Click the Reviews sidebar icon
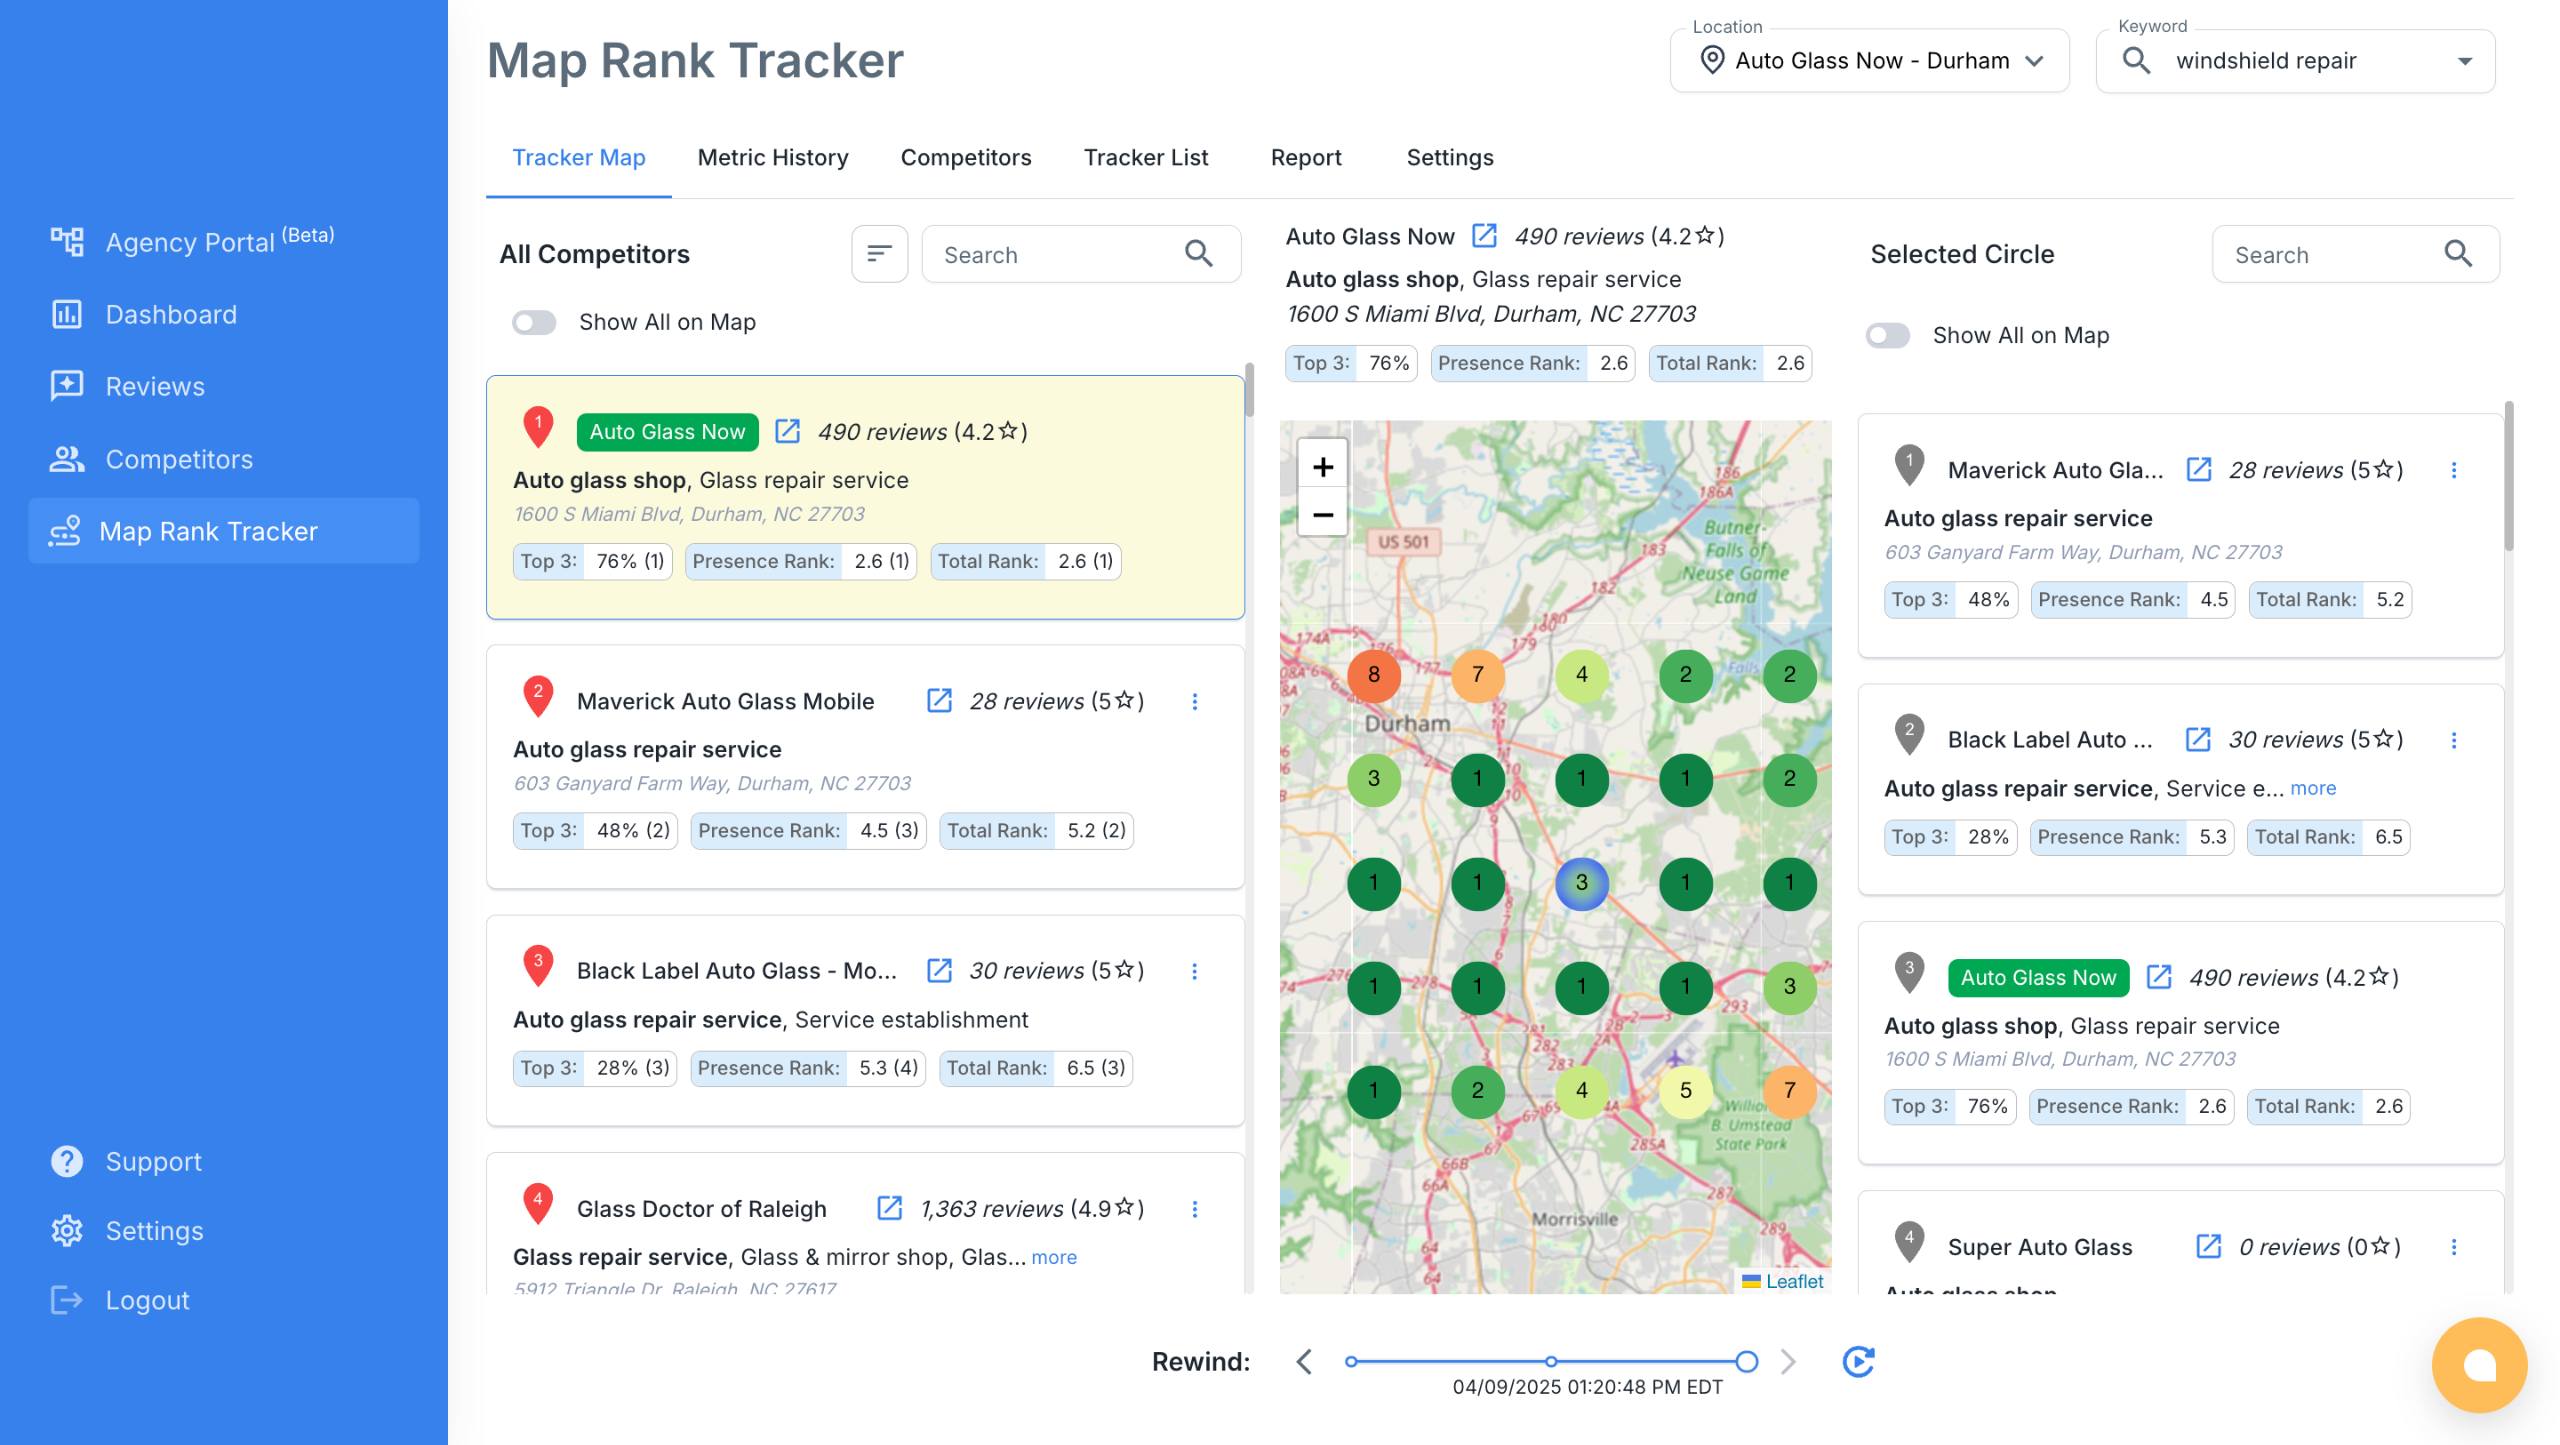The height and width of the screenshot is (1445, 2560). click(x=67, y=386)
